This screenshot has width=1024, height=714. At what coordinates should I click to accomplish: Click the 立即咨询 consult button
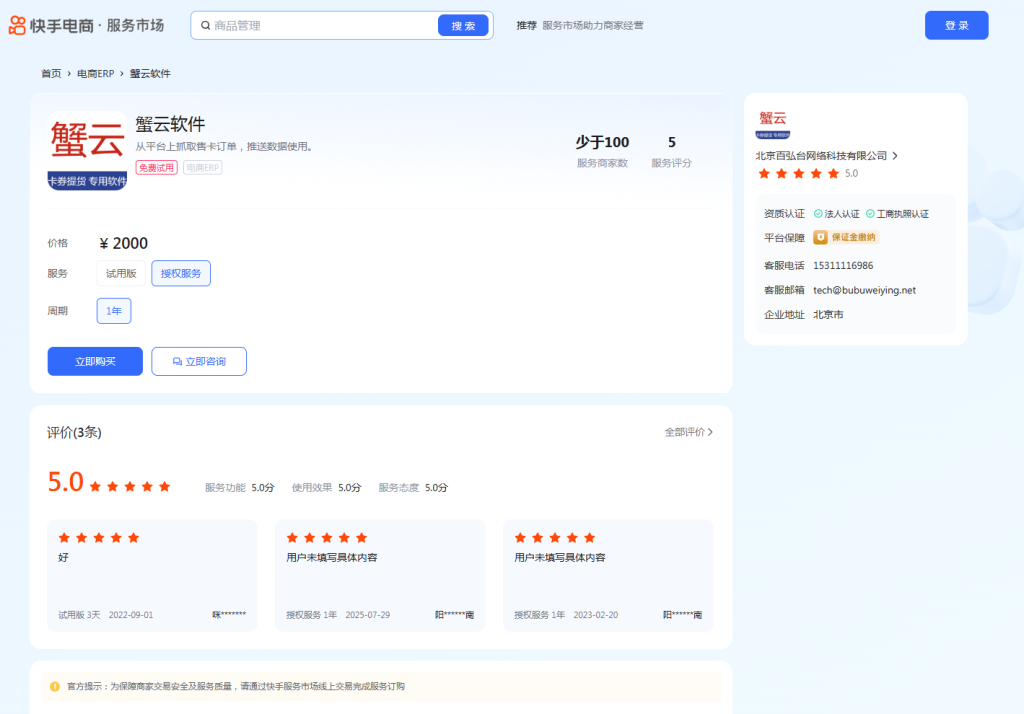point(199,361)
